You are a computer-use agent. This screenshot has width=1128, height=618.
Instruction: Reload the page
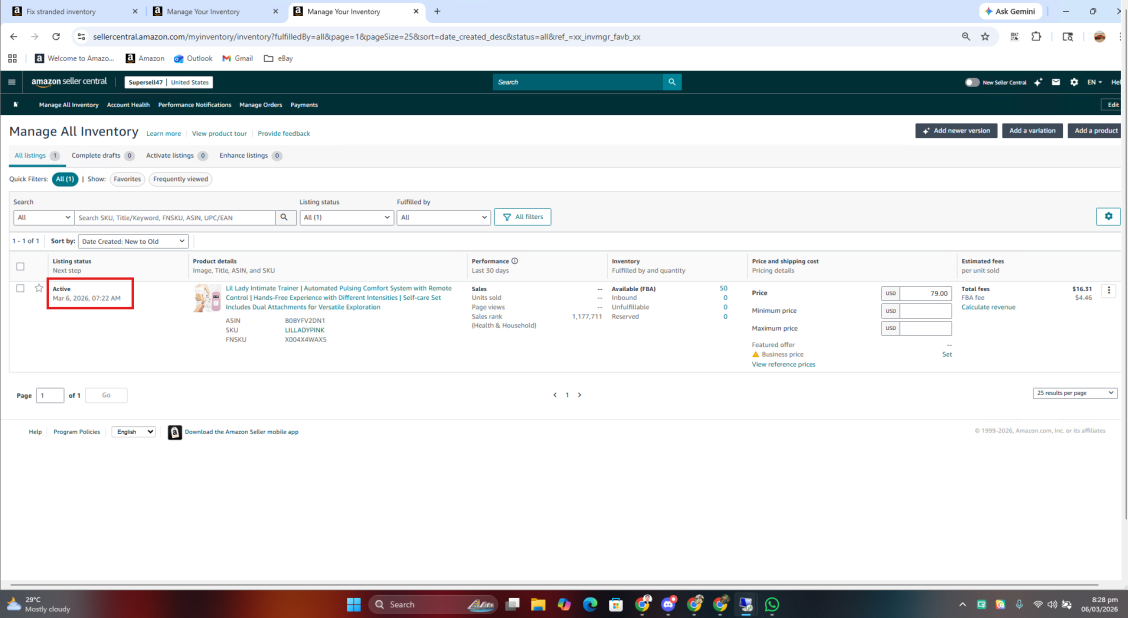pyautogui.click(x=55, y=37)
